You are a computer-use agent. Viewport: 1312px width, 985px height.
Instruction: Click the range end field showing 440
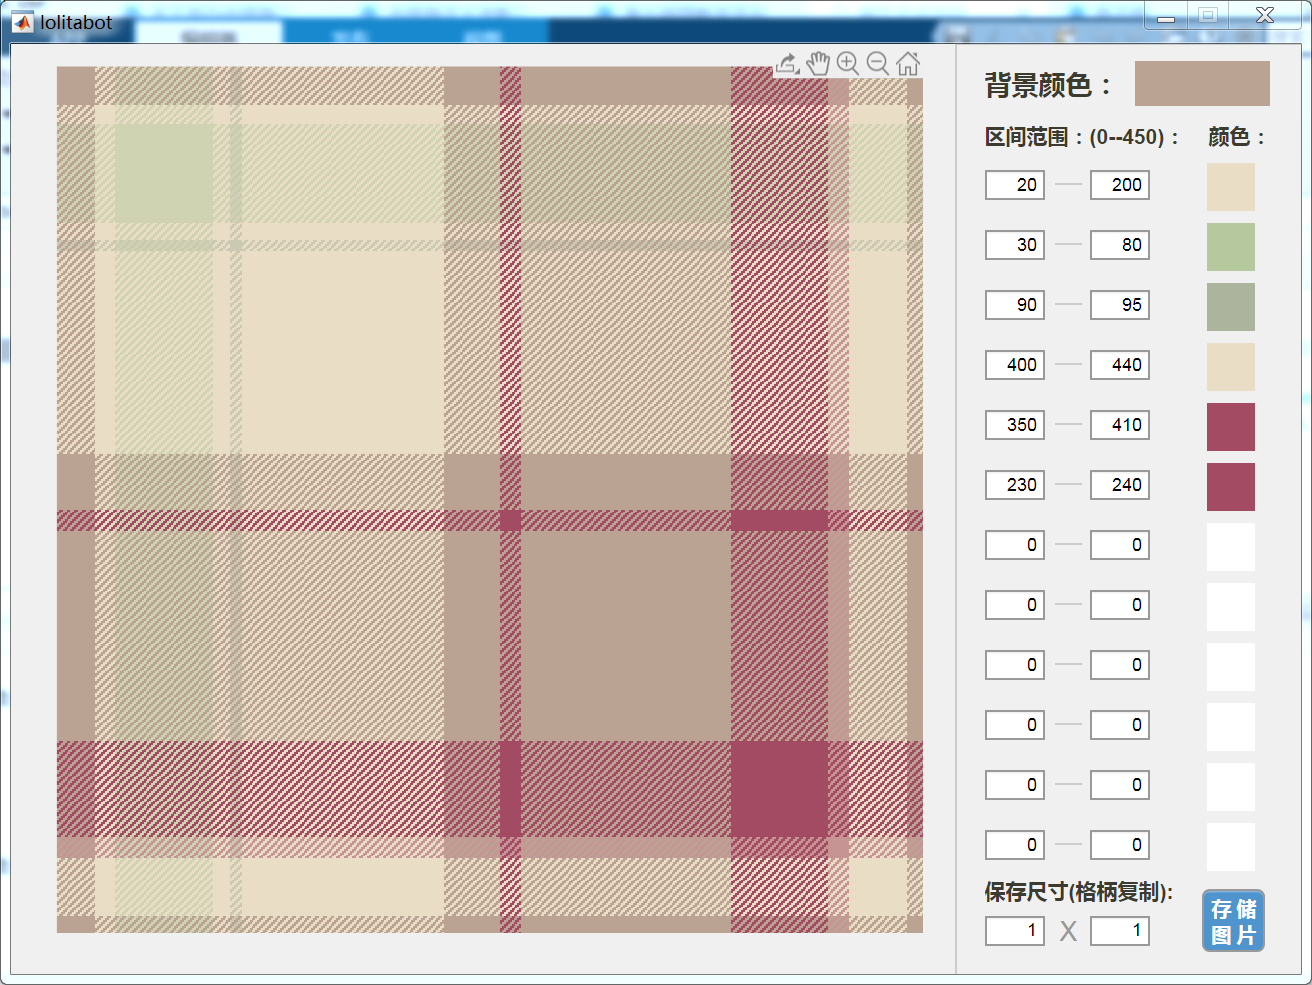1120,365
